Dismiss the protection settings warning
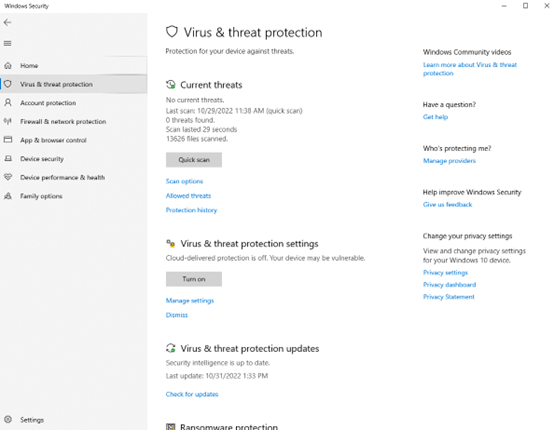Screen dimensions: 554x430 [x=177, y=315]
